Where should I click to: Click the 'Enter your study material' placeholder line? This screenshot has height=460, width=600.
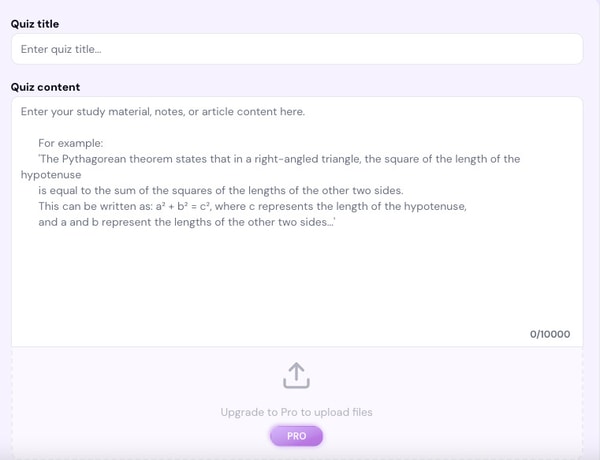click(x=163, y=111)
